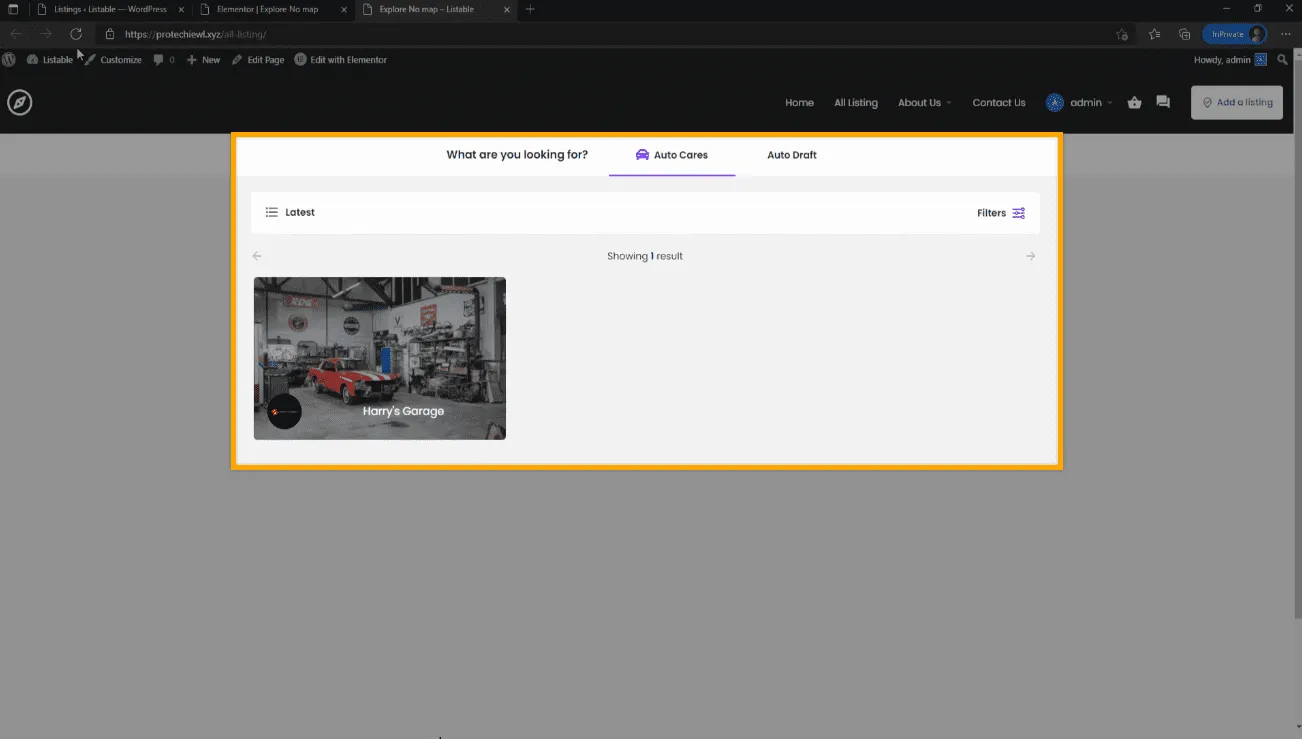Expand the About Us menu
Viewport: 1302px width, 739px height.
click(924, 103)
